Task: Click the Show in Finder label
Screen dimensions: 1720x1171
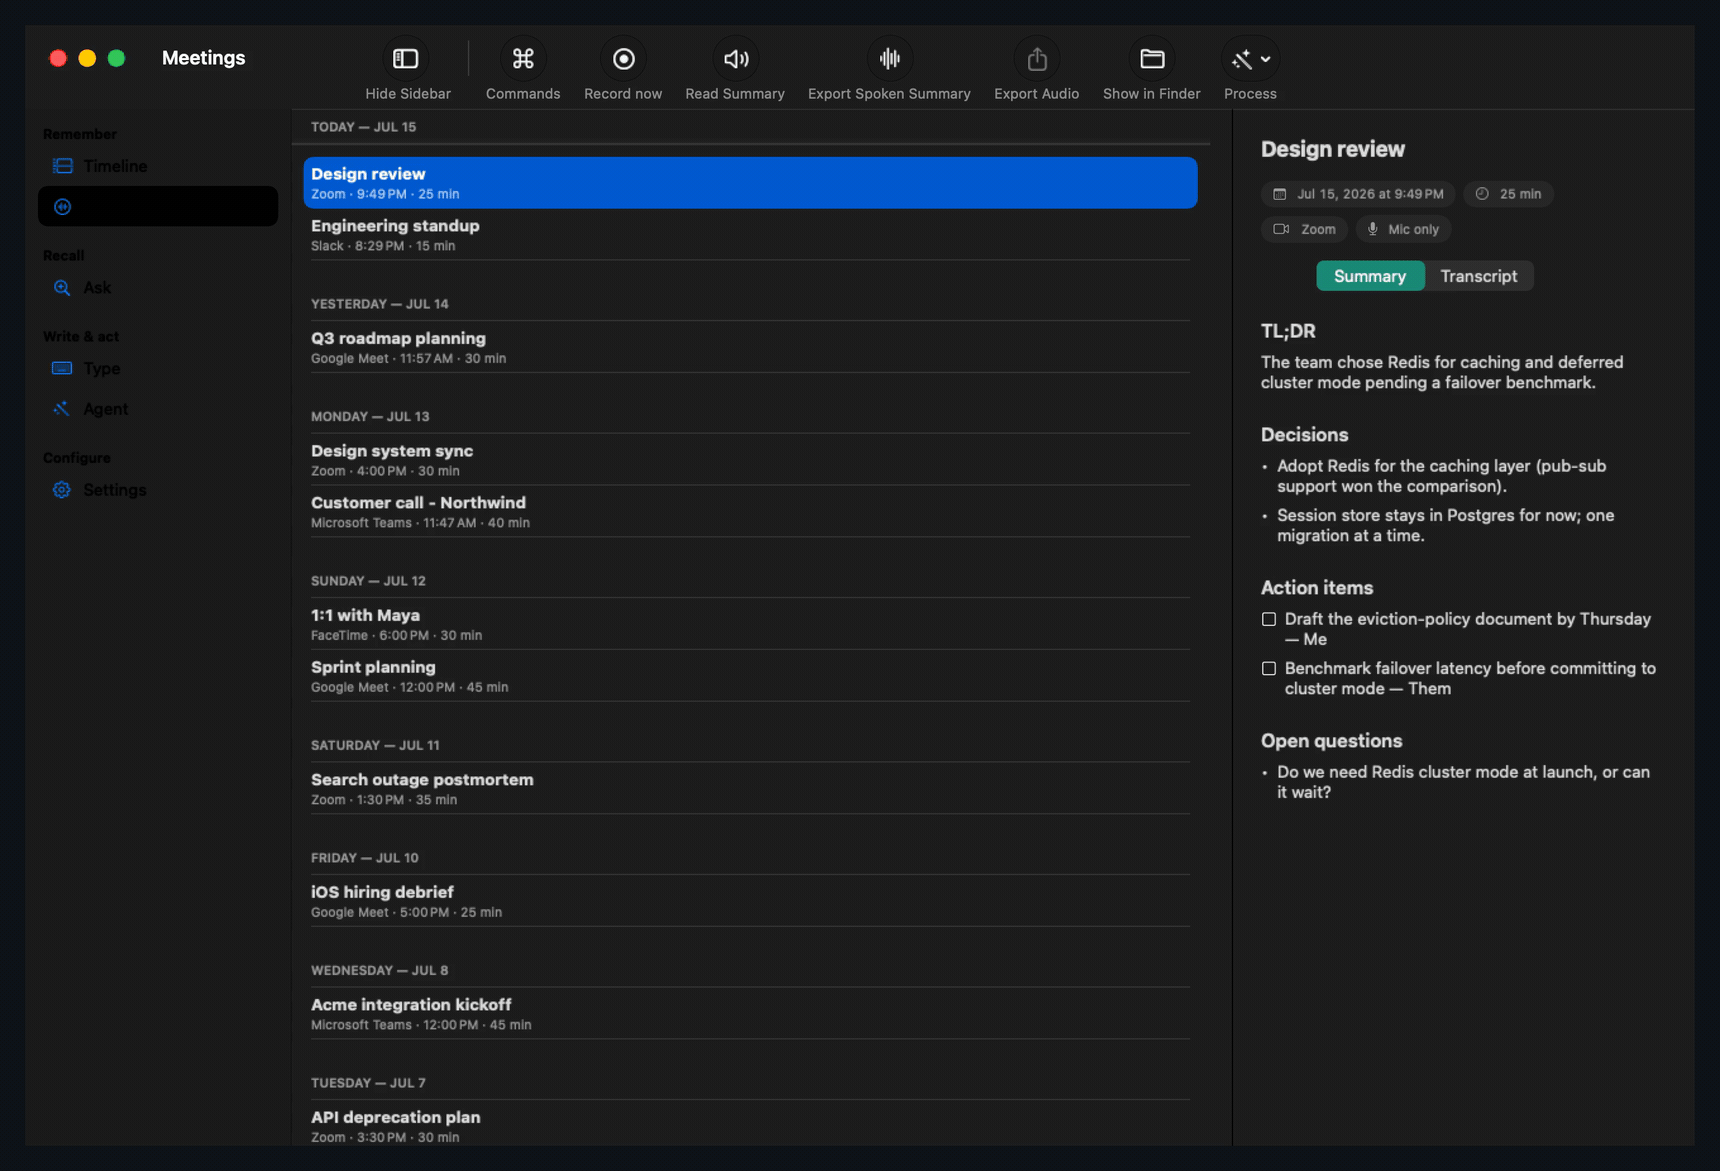Action: pos(1152,94)
